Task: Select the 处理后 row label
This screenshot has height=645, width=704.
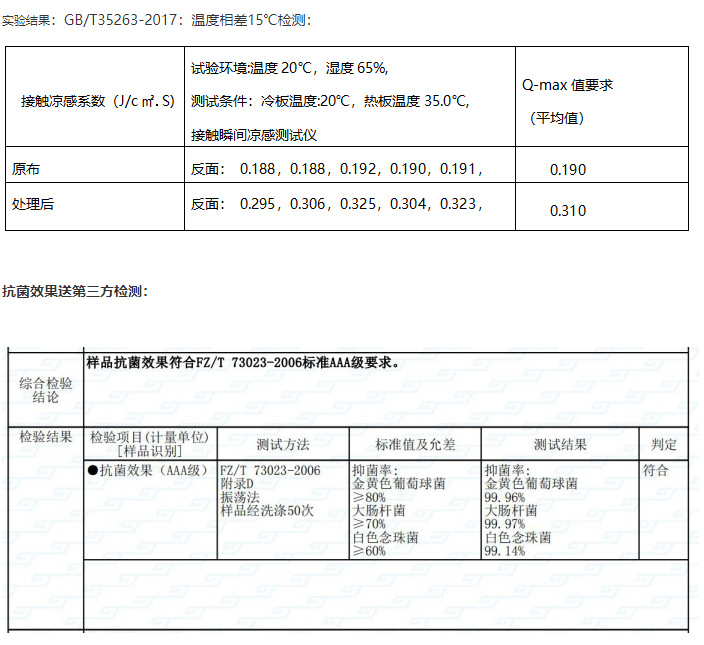Action: [x=32, y=204]
